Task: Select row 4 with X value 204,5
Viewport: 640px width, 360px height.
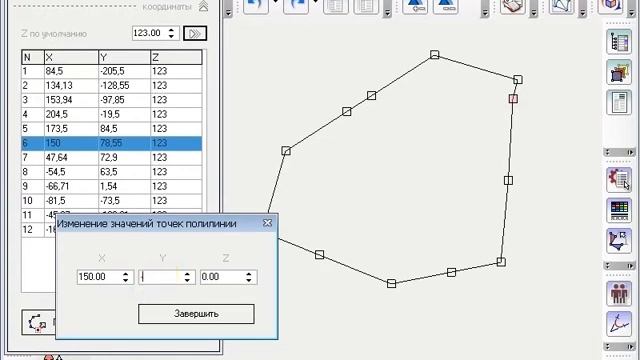Action: tap(111, 114)
